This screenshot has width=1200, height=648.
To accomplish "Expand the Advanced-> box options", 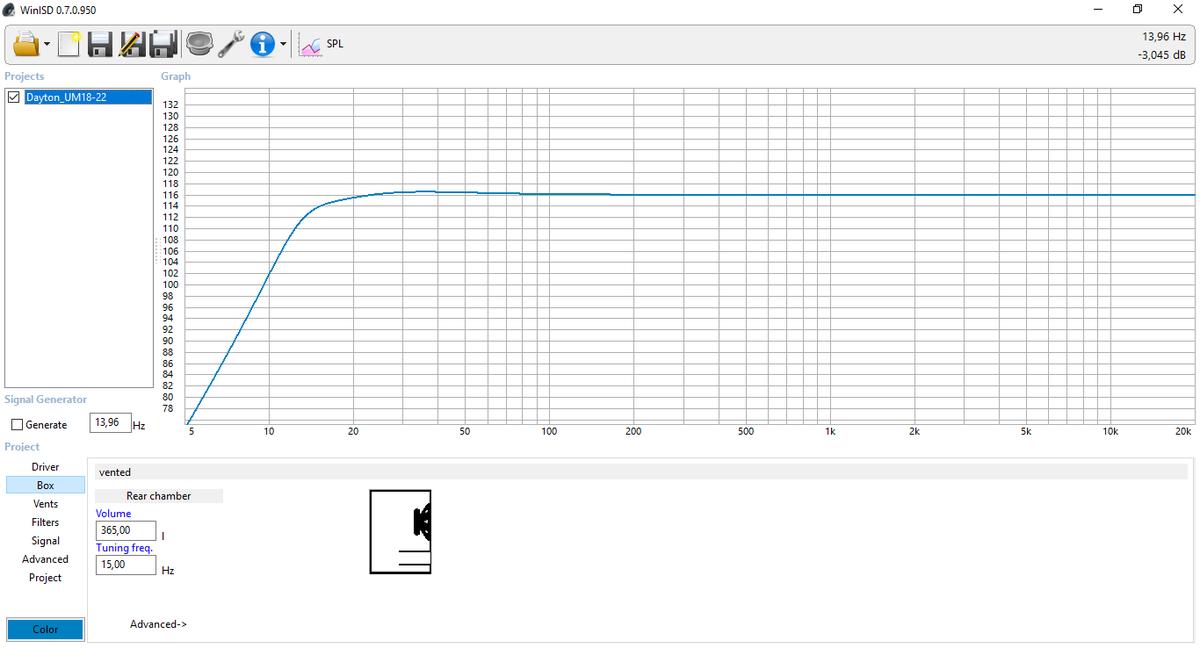I will (158, 624).
